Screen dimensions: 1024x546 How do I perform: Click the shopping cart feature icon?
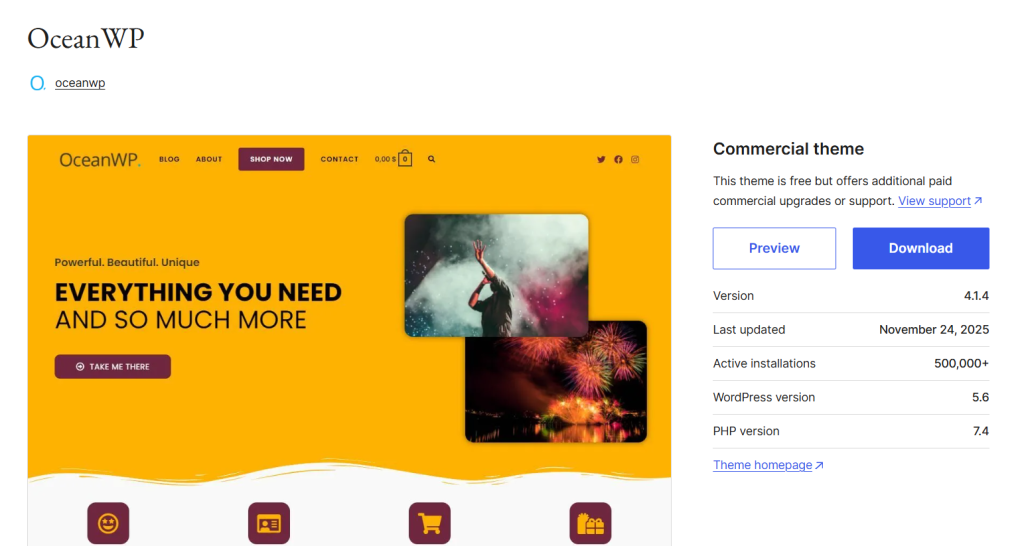coord(430,523)
